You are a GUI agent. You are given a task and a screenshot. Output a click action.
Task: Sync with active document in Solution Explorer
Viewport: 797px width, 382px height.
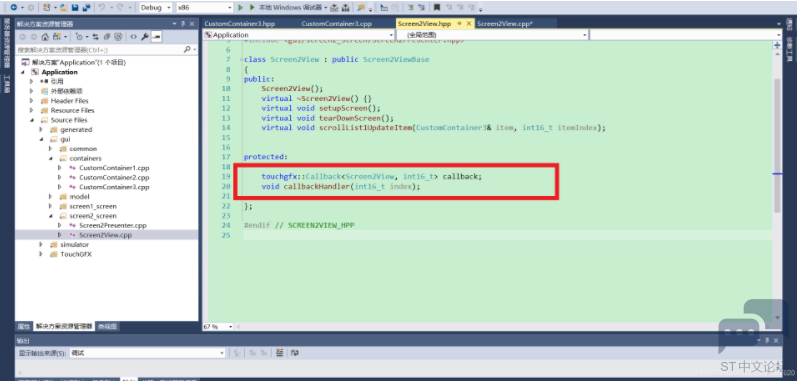[x=95, y=37]
